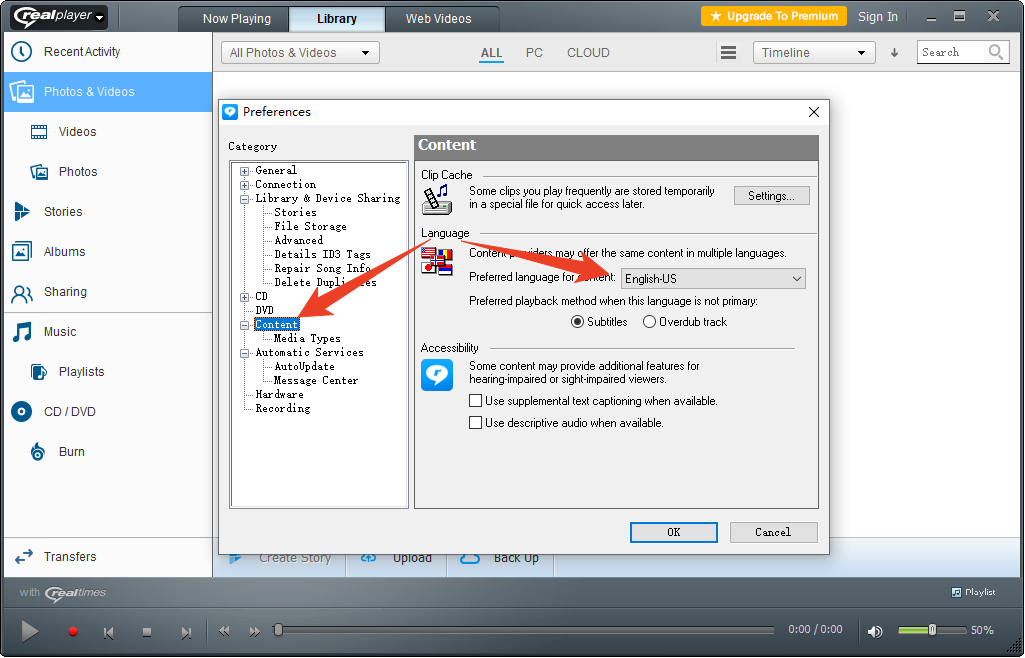Enable supplemental text captioning checkbox
1025x658 pixels.
coord(476,401)
